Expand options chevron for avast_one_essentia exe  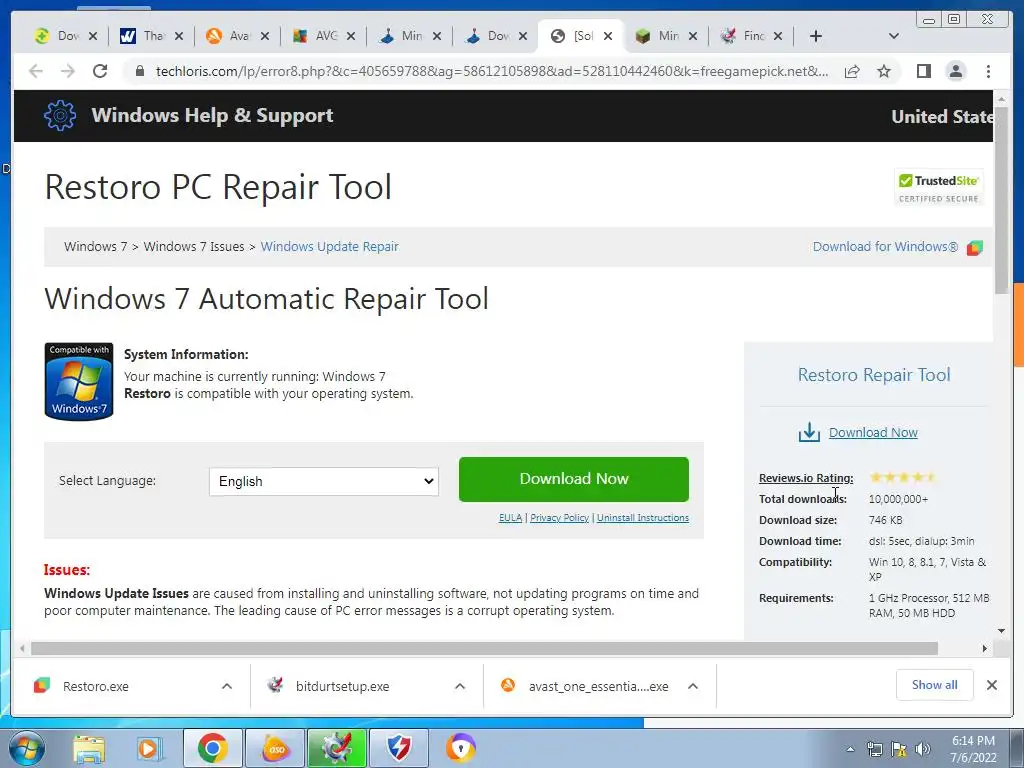pyautogui.click(x=693, y=686)
